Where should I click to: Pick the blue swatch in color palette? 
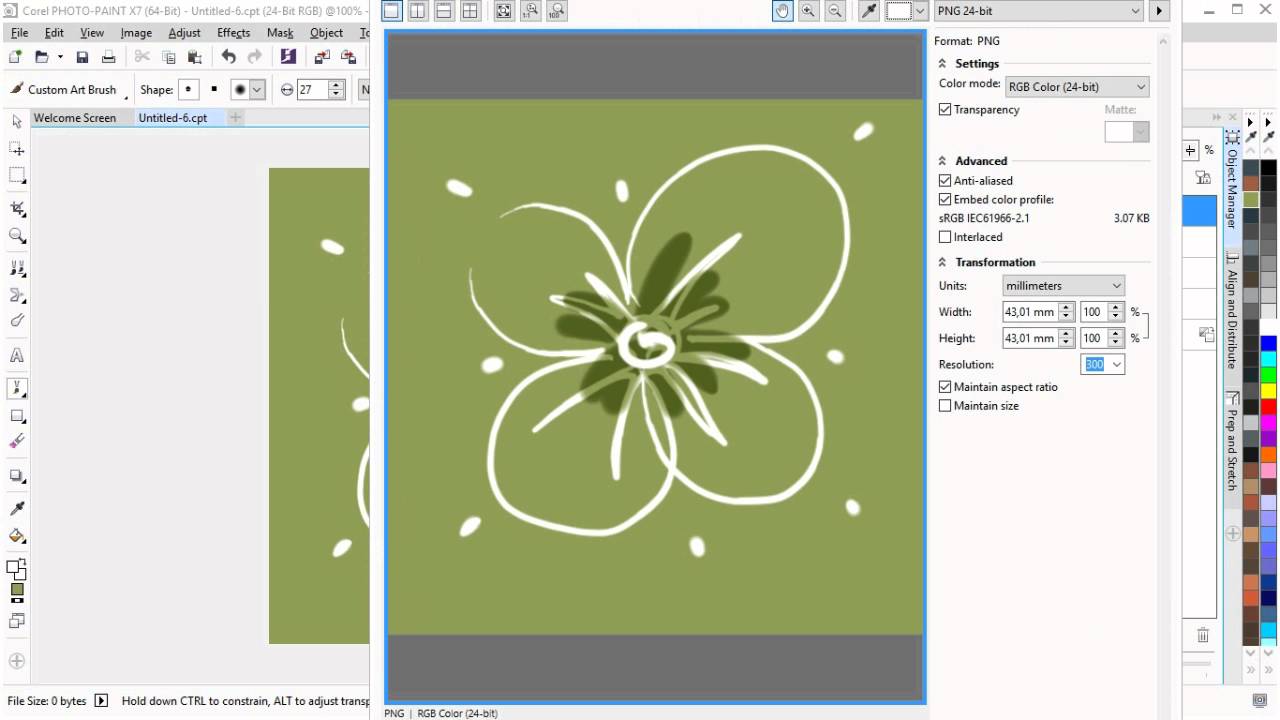pos(1269,343)
